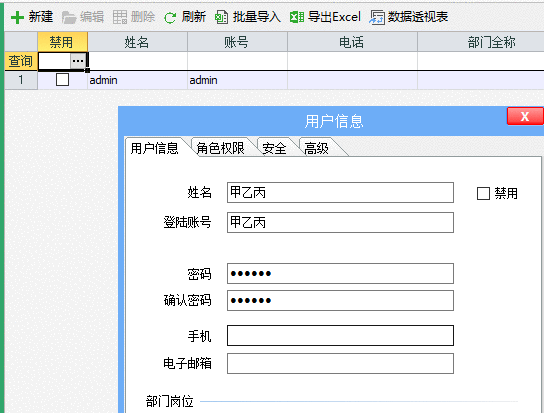
Task: Select row number 1 header
Action: tap(21, 80)
